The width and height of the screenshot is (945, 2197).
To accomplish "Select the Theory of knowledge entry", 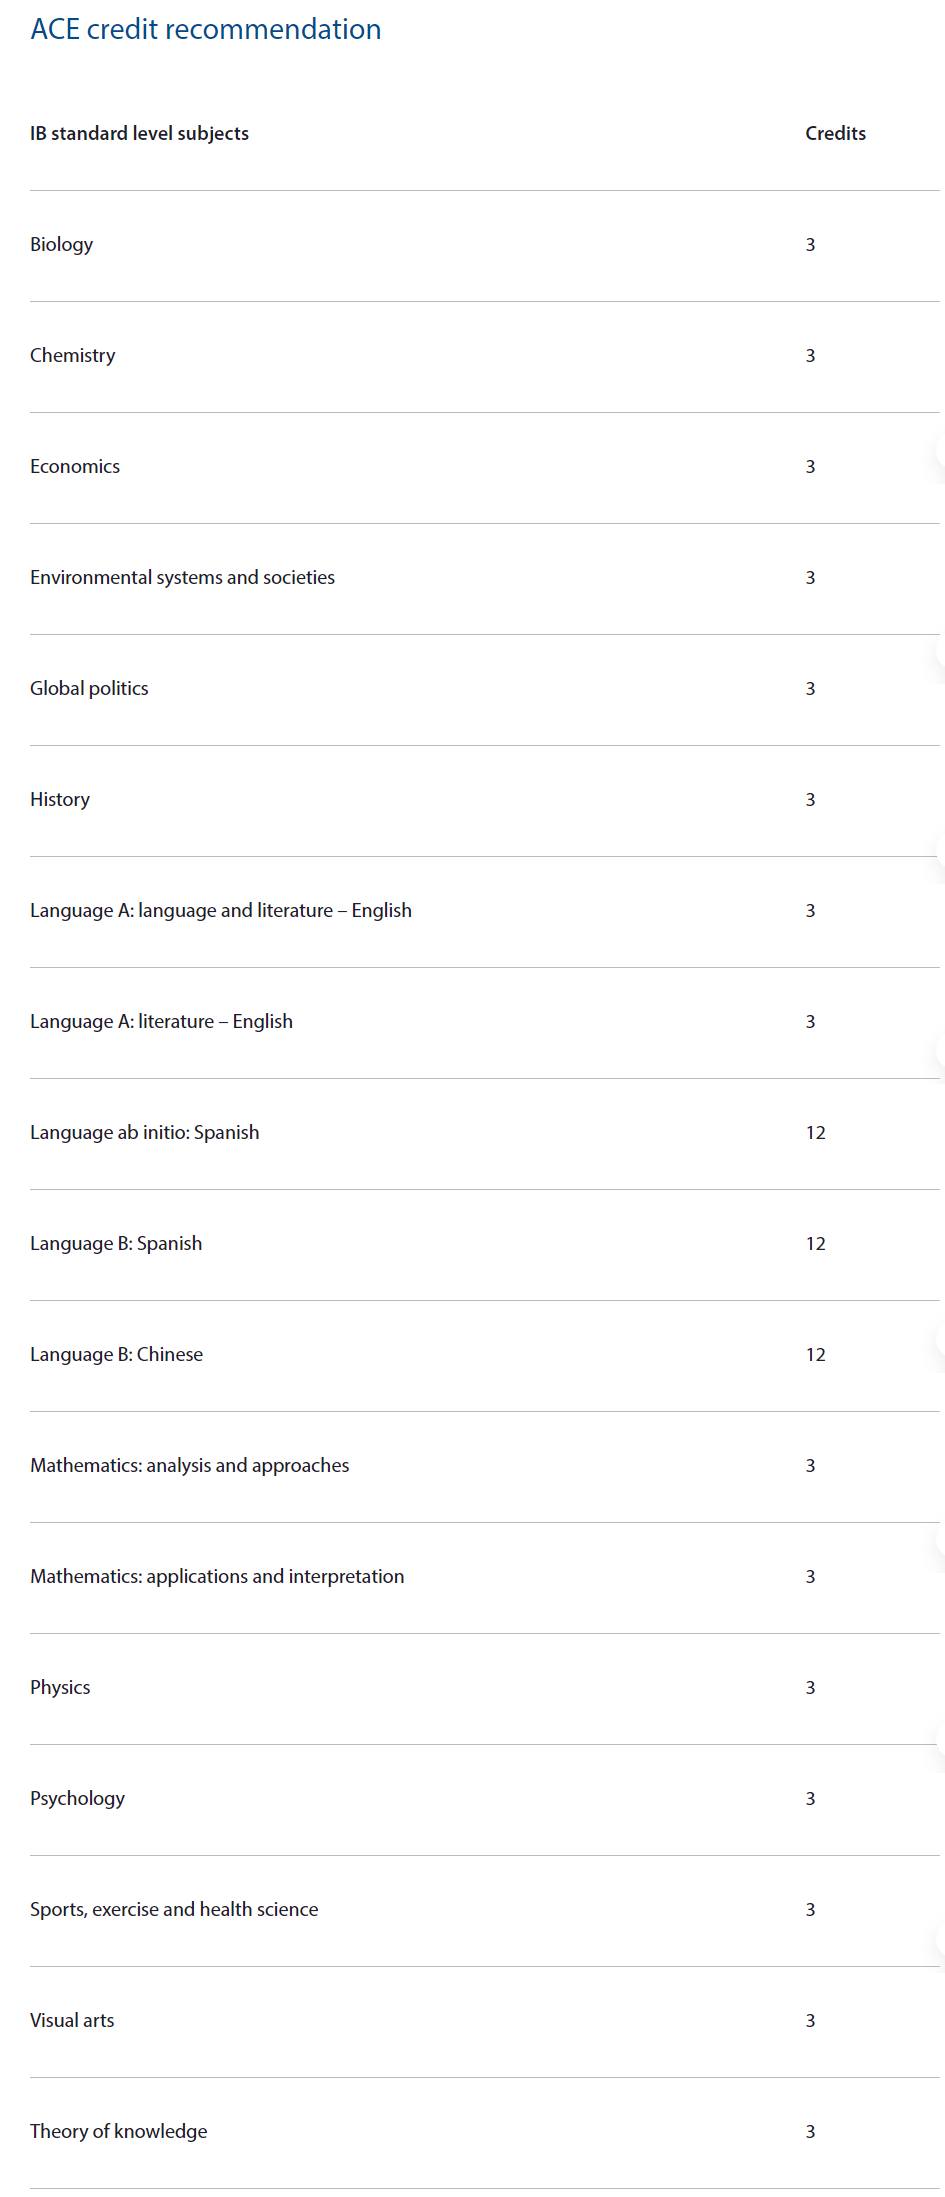I will [119, 2132].
